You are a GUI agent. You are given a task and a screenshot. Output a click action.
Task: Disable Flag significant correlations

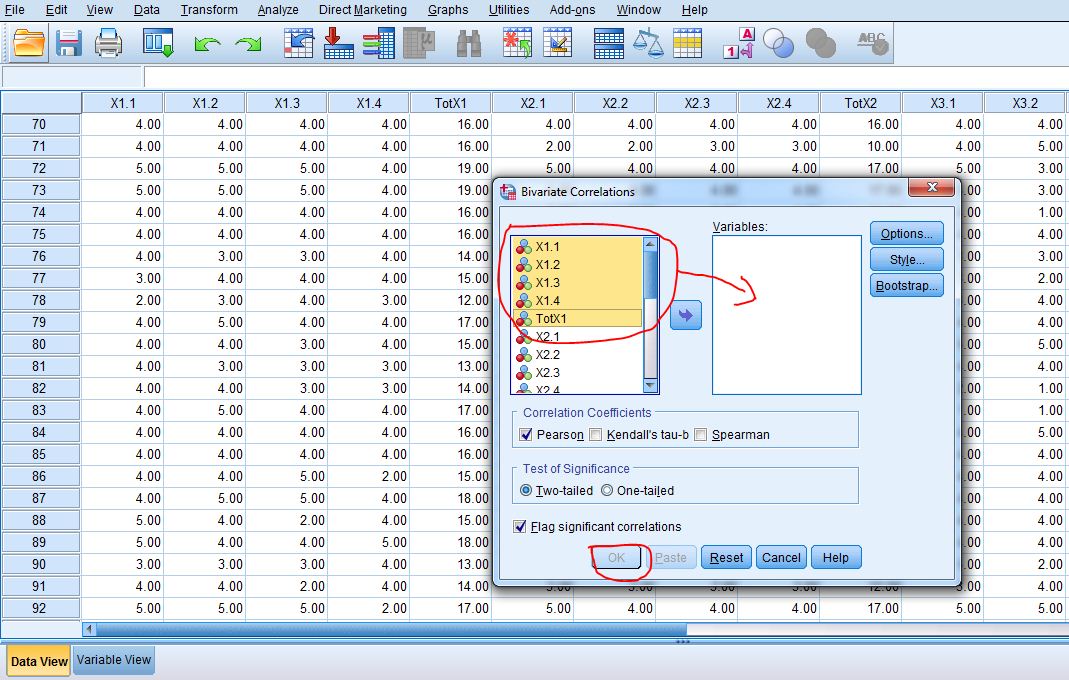tap(522, 526)
